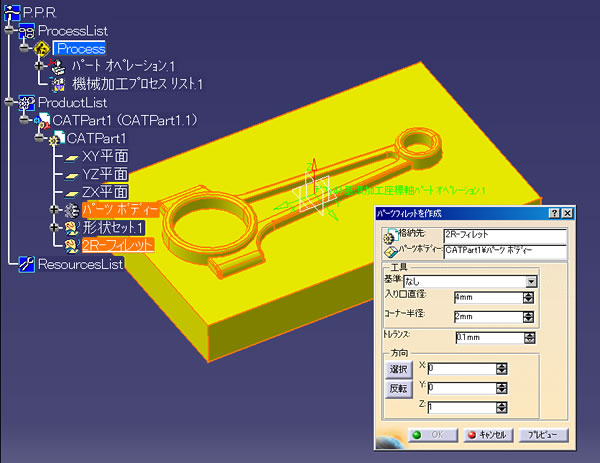Click the ResourcesList wrench icon

[26, 264]
